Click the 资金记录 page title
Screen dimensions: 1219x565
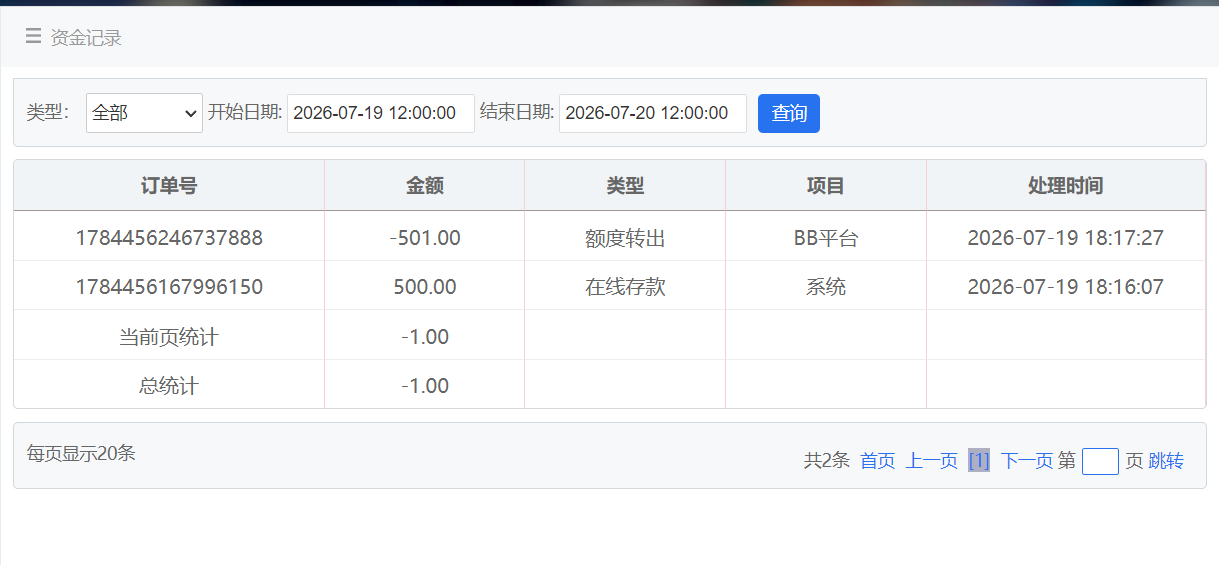pos(86,38)
